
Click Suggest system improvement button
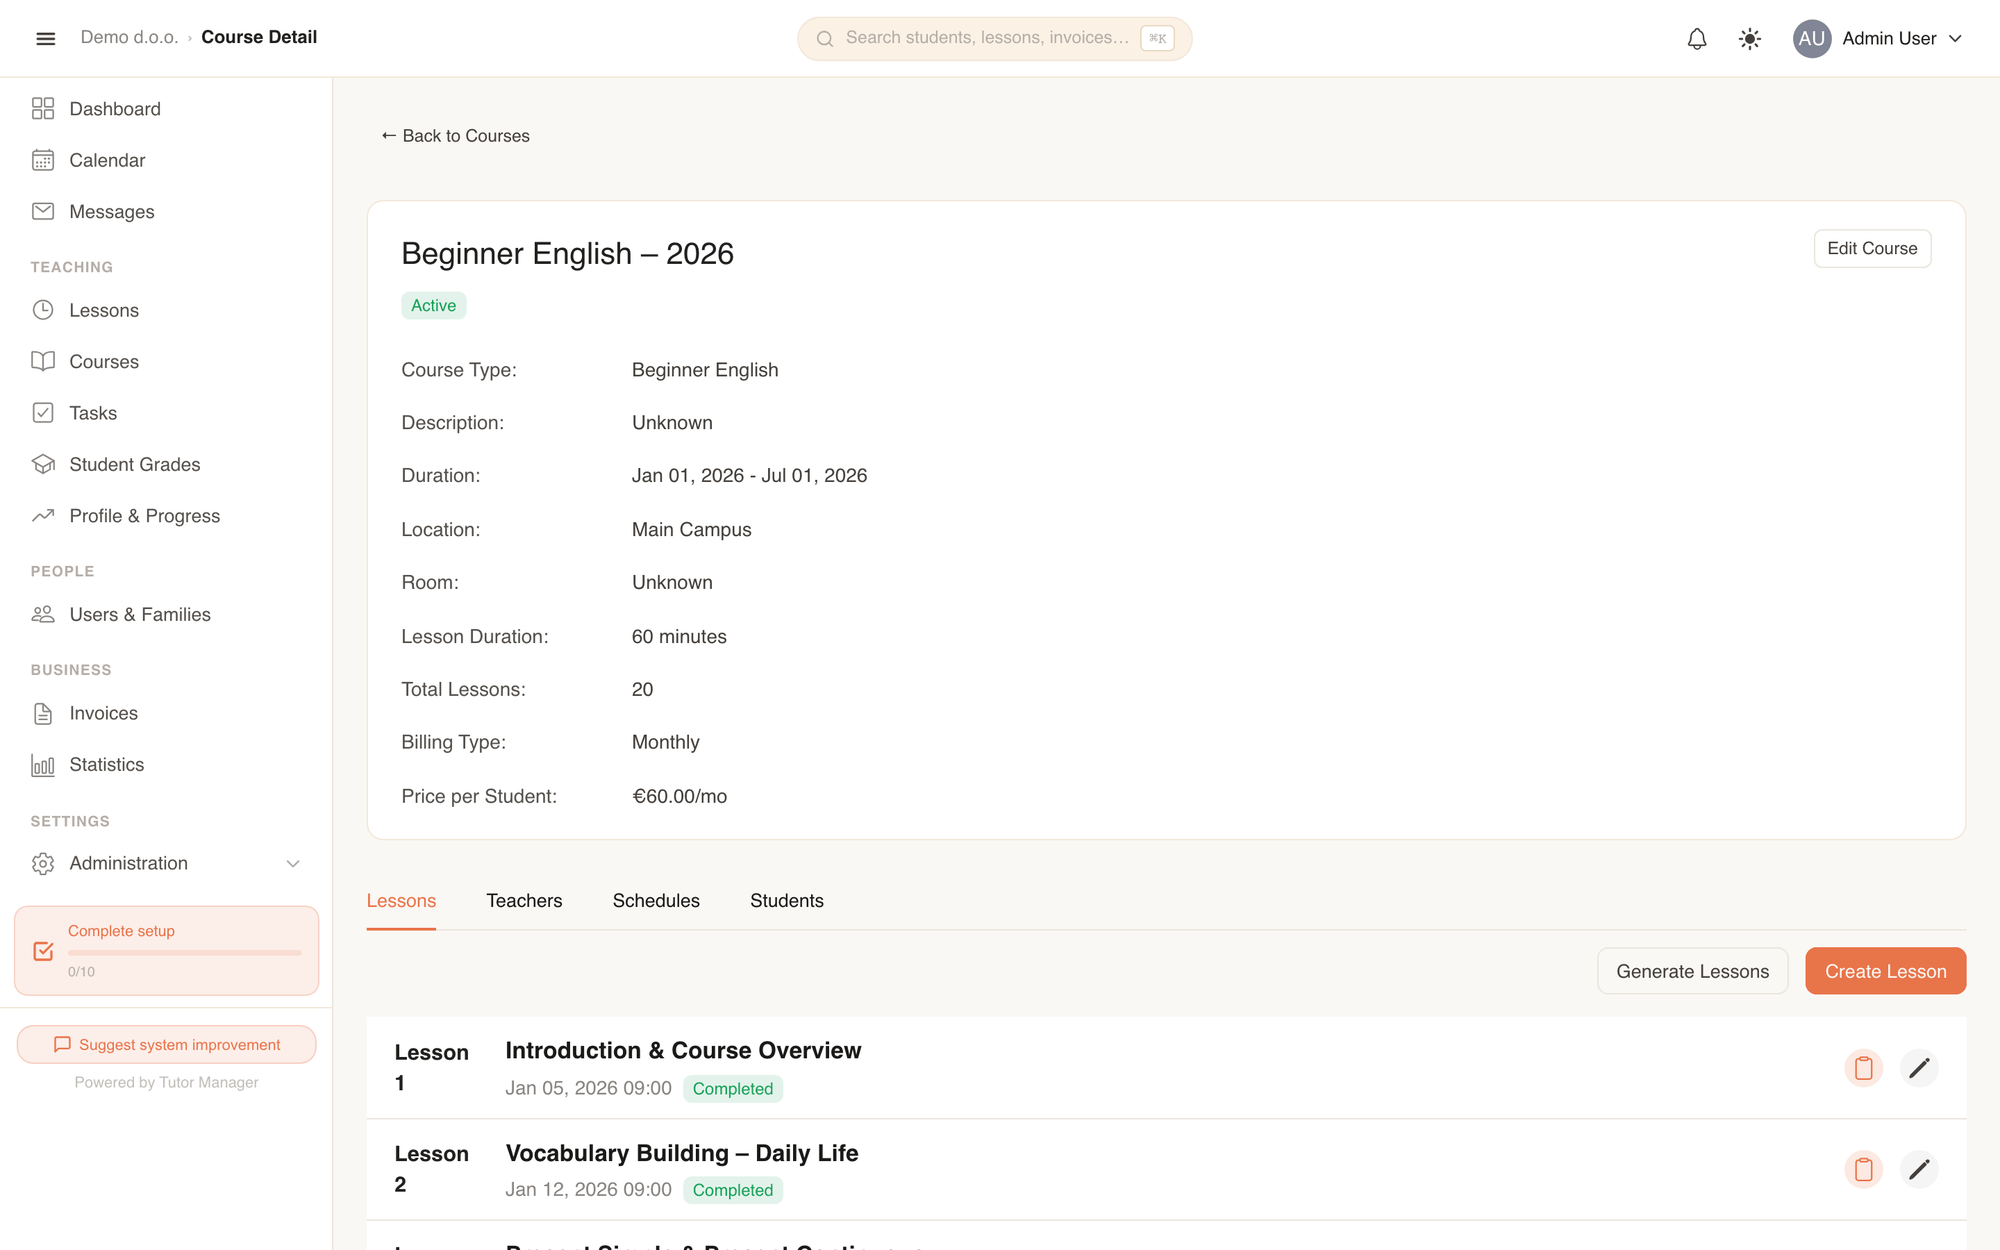click(166, 1044)
